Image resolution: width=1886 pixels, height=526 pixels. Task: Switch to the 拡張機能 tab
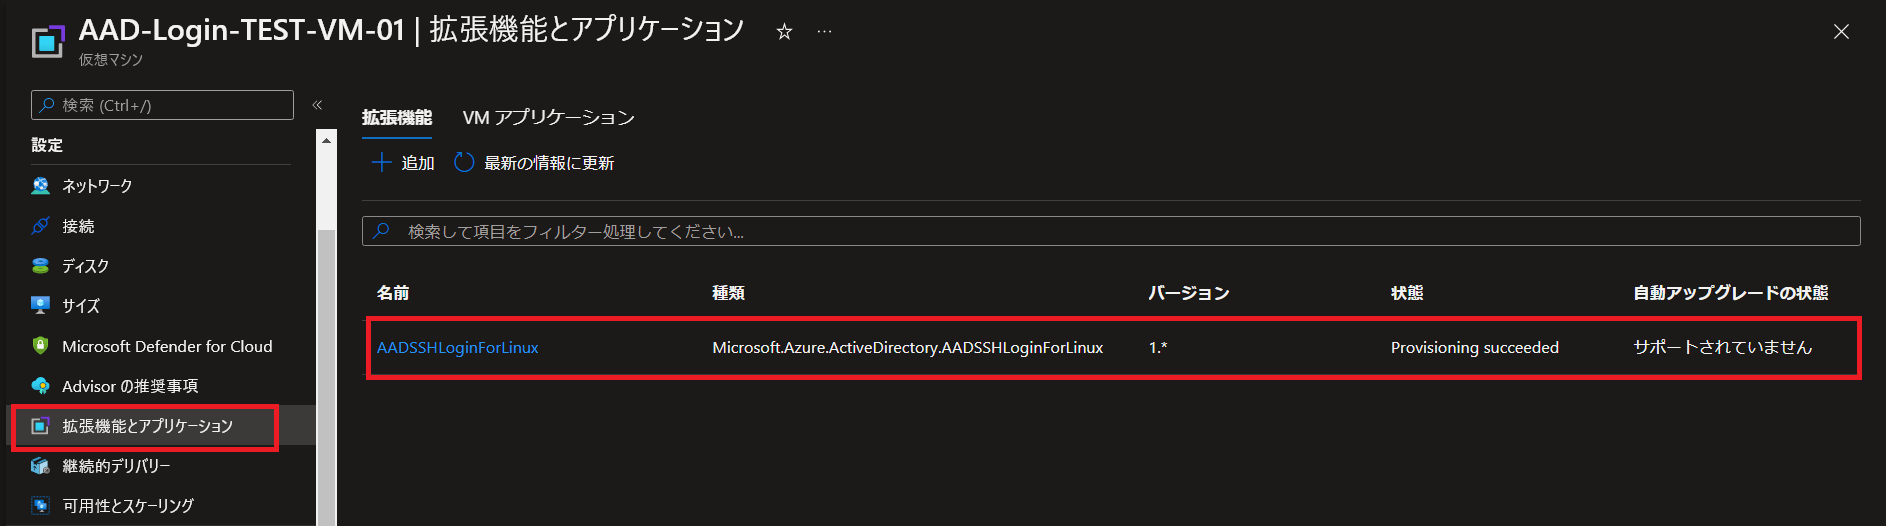point(397,118)
